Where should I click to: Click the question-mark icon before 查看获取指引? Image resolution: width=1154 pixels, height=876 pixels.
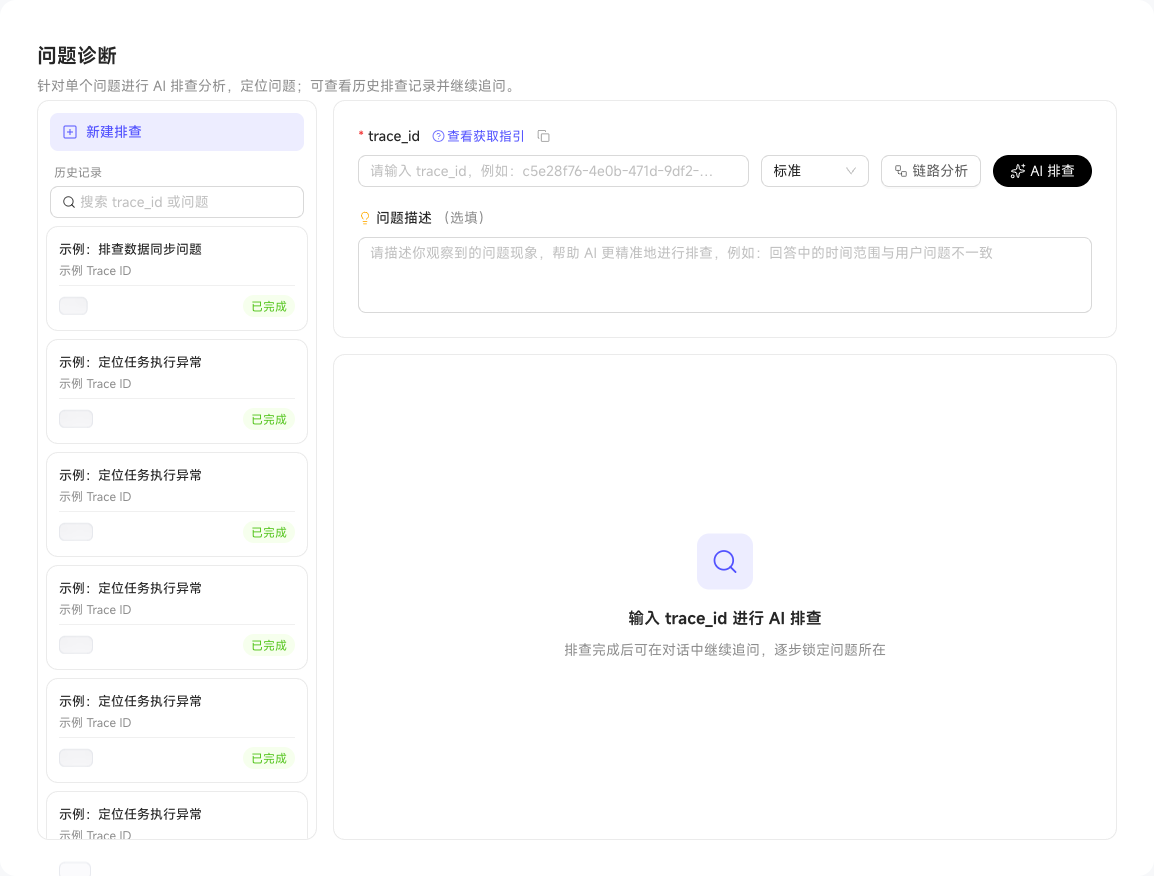point(438,136)
